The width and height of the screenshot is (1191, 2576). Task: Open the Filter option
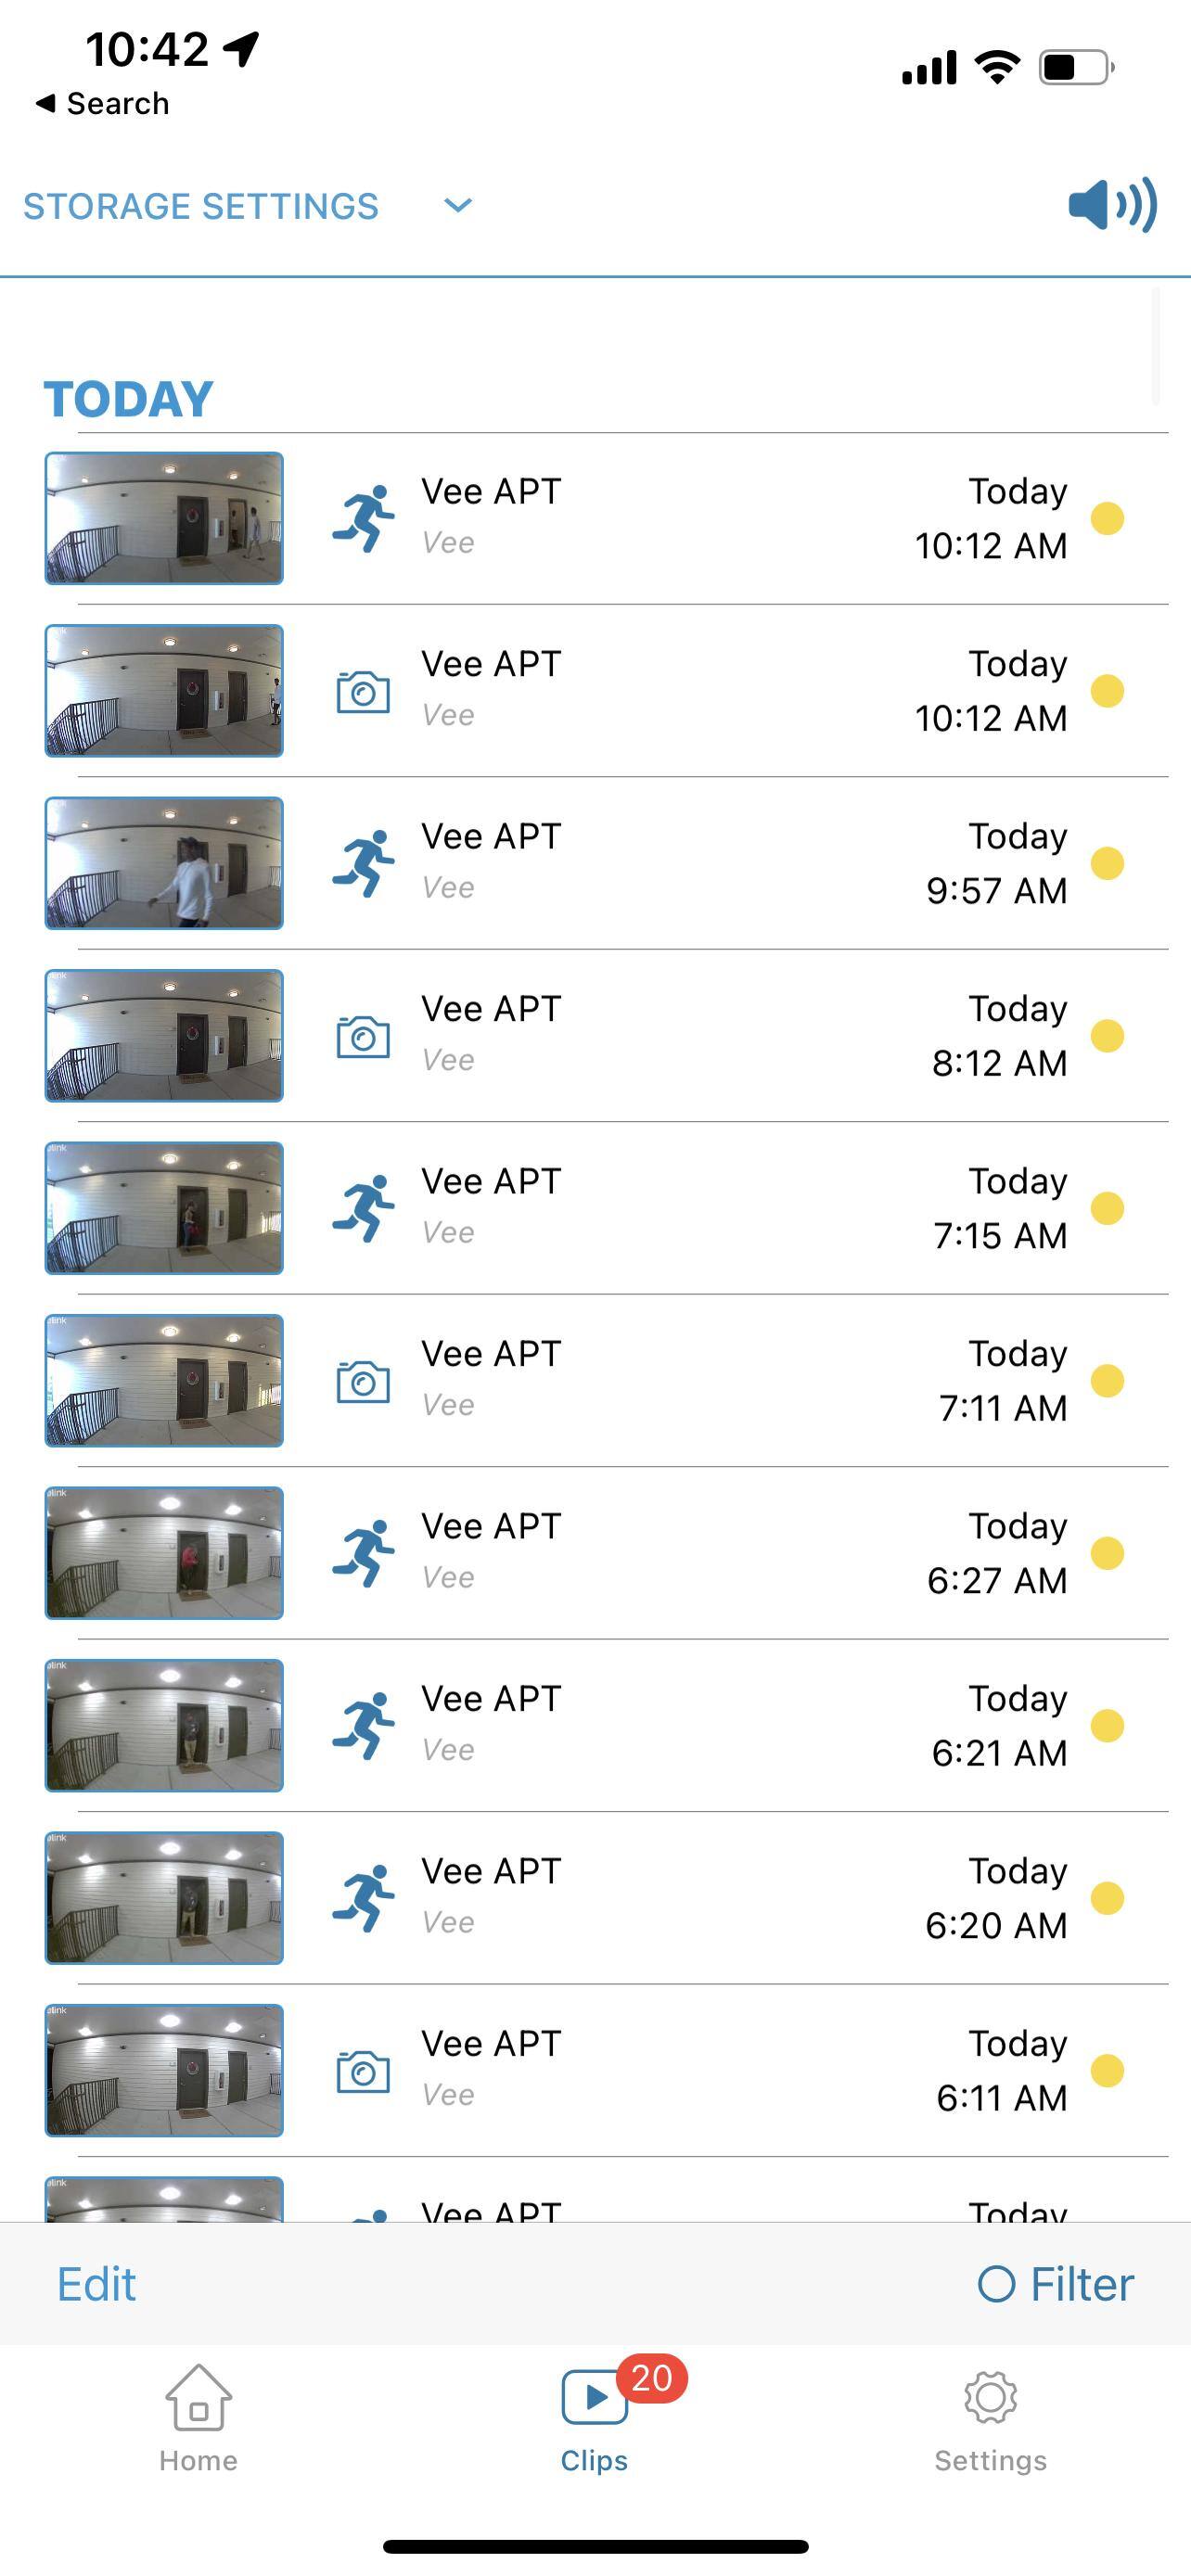[x=1055, y=2284]
